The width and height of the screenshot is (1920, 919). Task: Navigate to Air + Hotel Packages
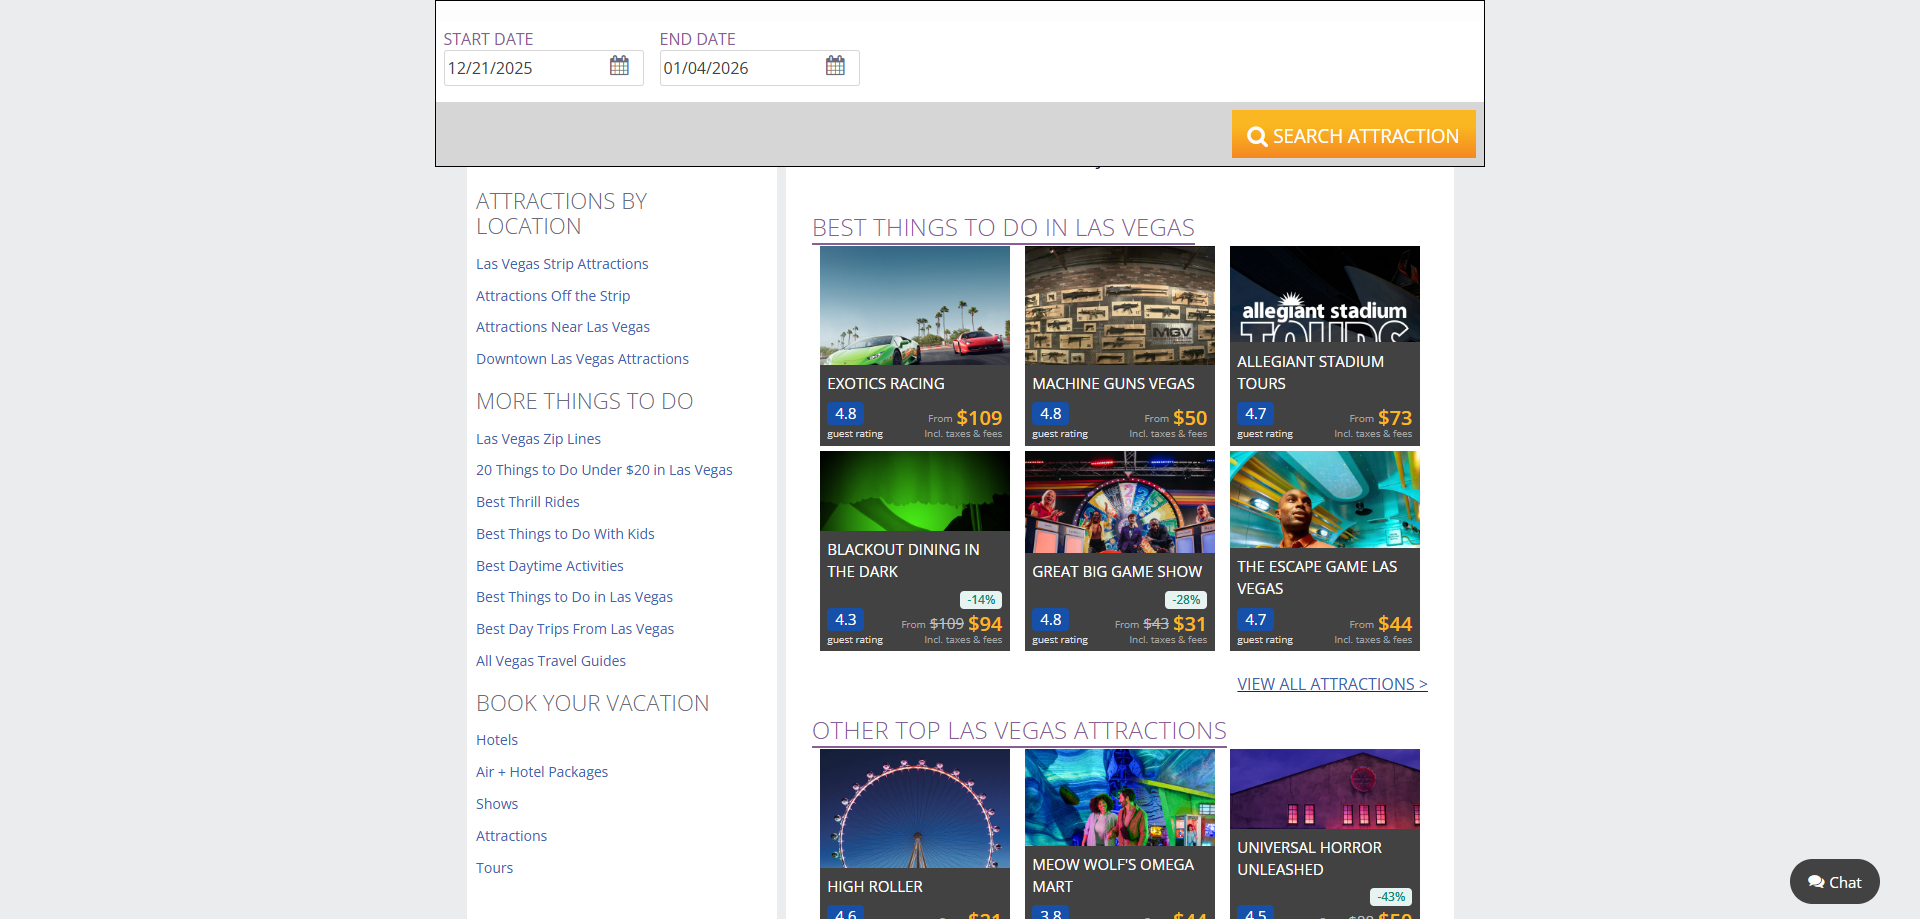542,772
